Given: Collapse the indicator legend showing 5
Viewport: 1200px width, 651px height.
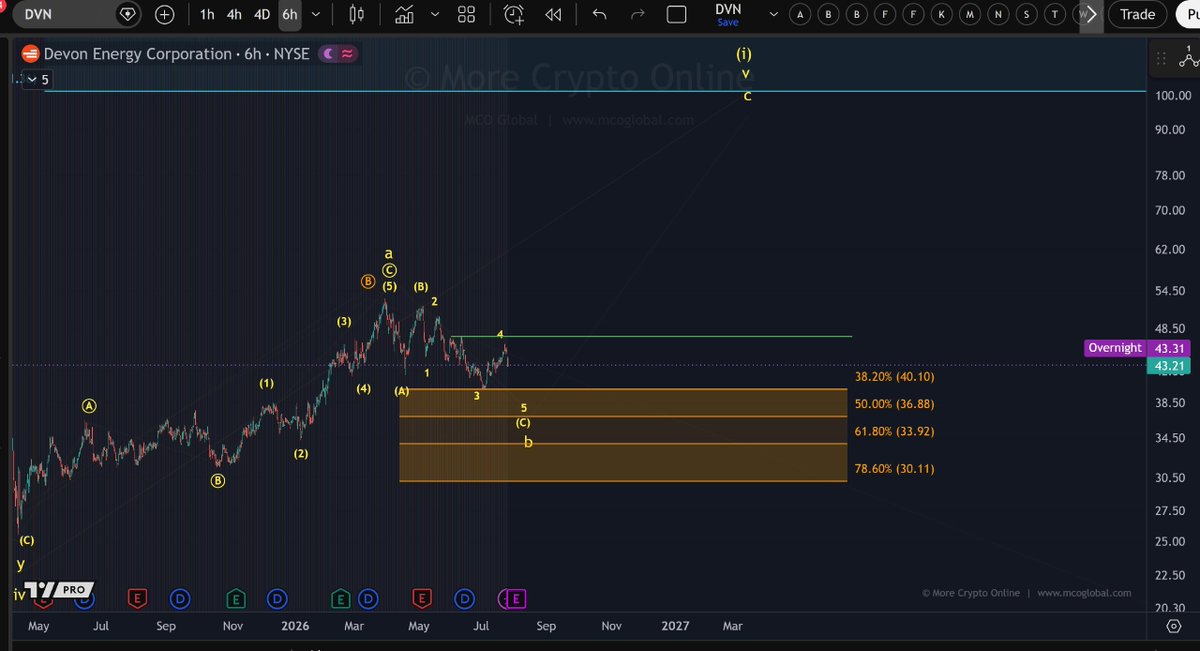Looking at the screenshot, I should coord(37,79).
